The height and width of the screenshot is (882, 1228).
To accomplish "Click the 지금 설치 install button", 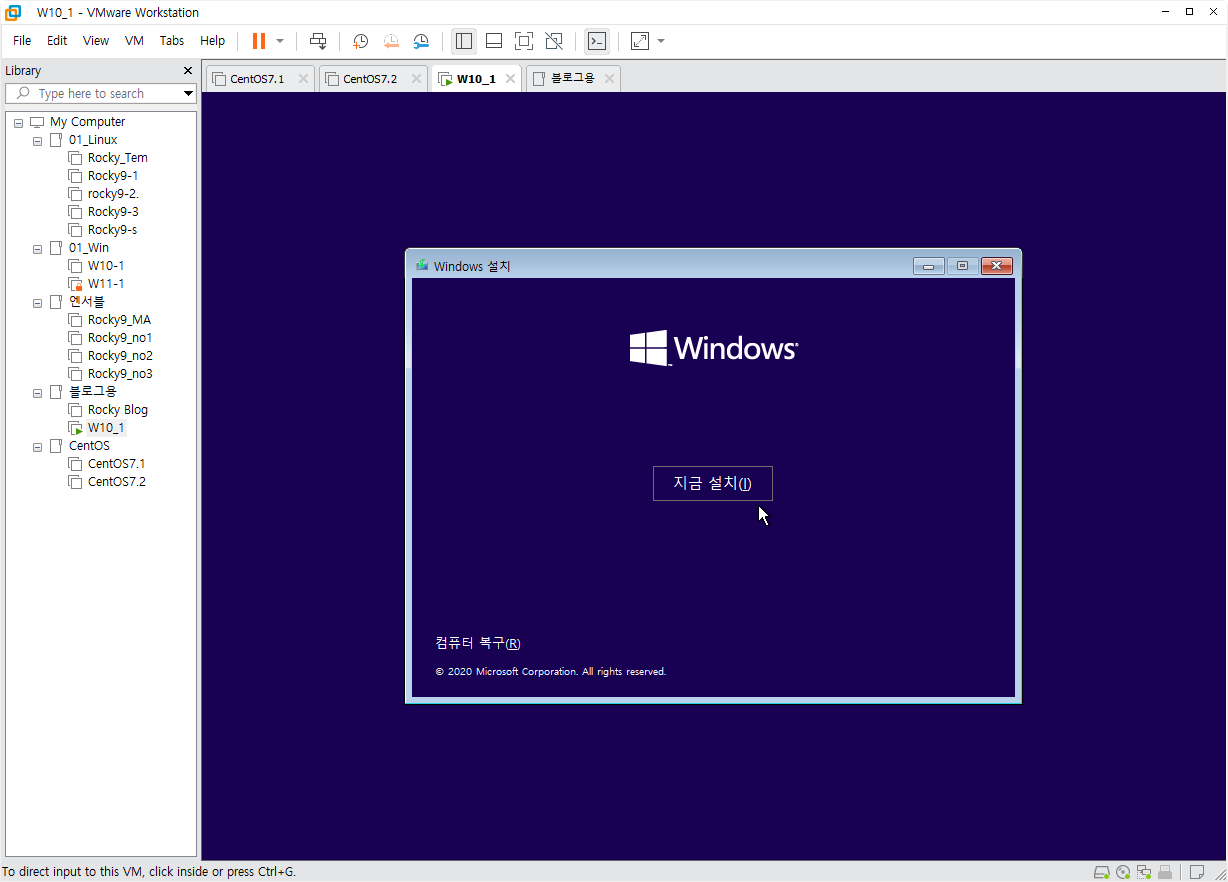I will click(x=713, y=483).
